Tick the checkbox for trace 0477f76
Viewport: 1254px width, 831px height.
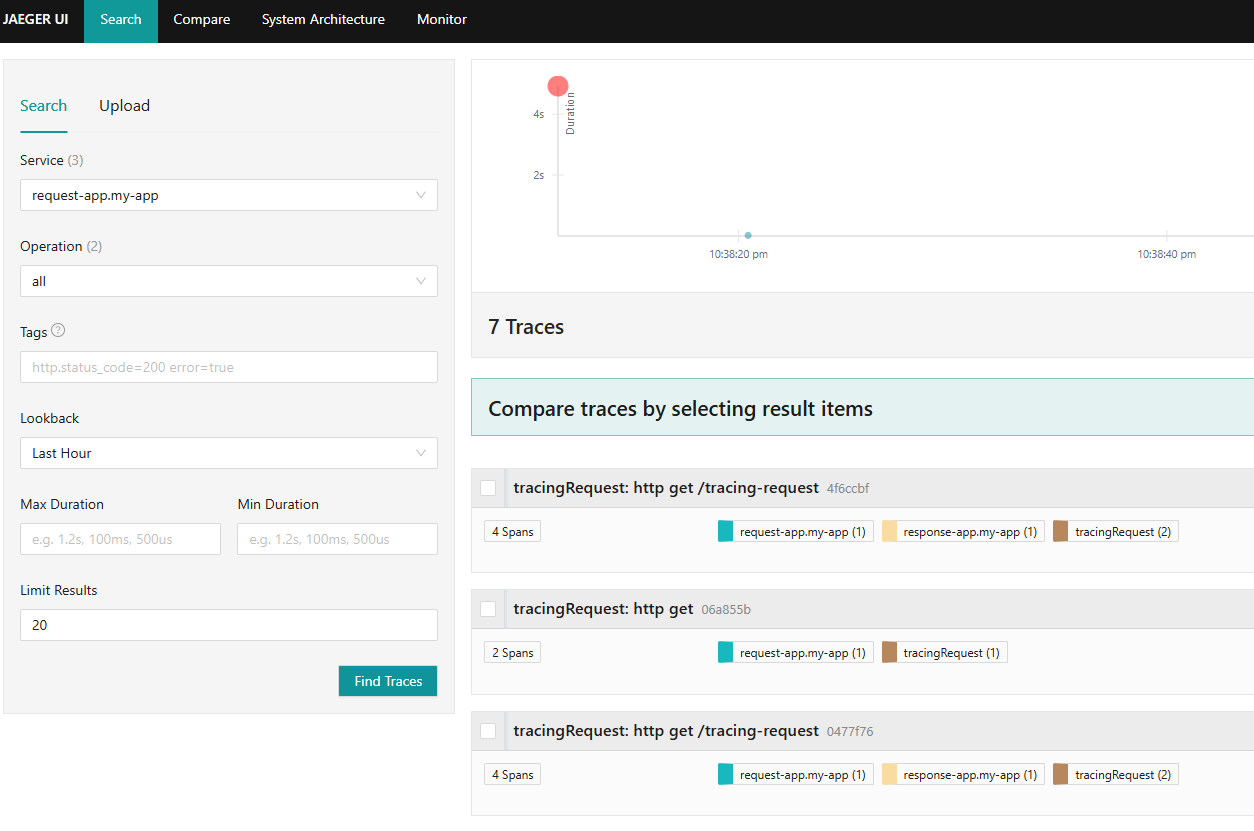click(488, 731)
